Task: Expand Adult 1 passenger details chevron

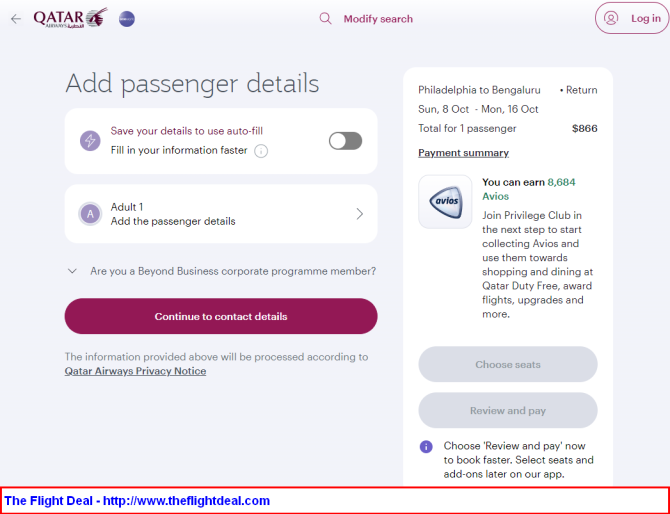Action: pyautogui.click(x=359, y=214)
